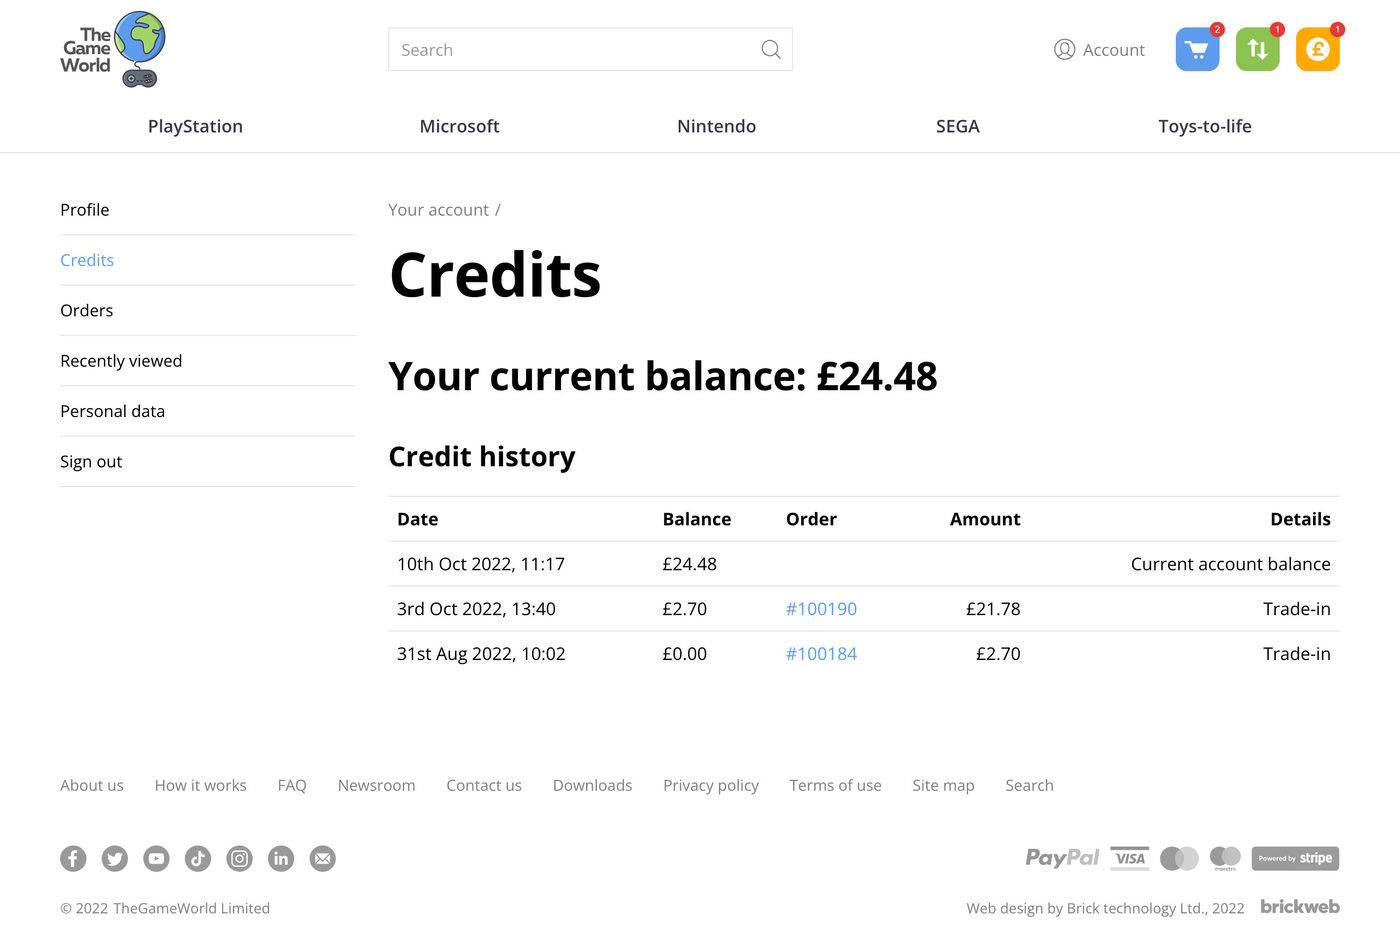This screenshot has width=1400, height=944.
Task: Focus the Search input field
Action: click(x=570, y=50)
